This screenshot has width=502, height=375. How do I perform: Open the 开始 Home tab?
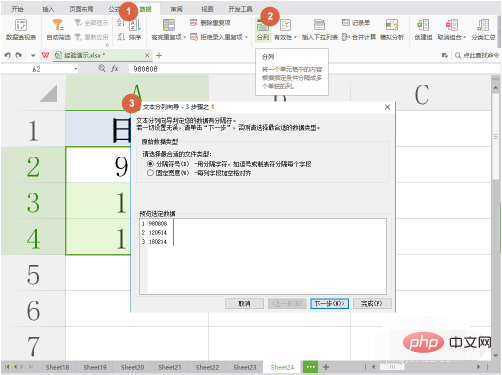pos(17,9)
